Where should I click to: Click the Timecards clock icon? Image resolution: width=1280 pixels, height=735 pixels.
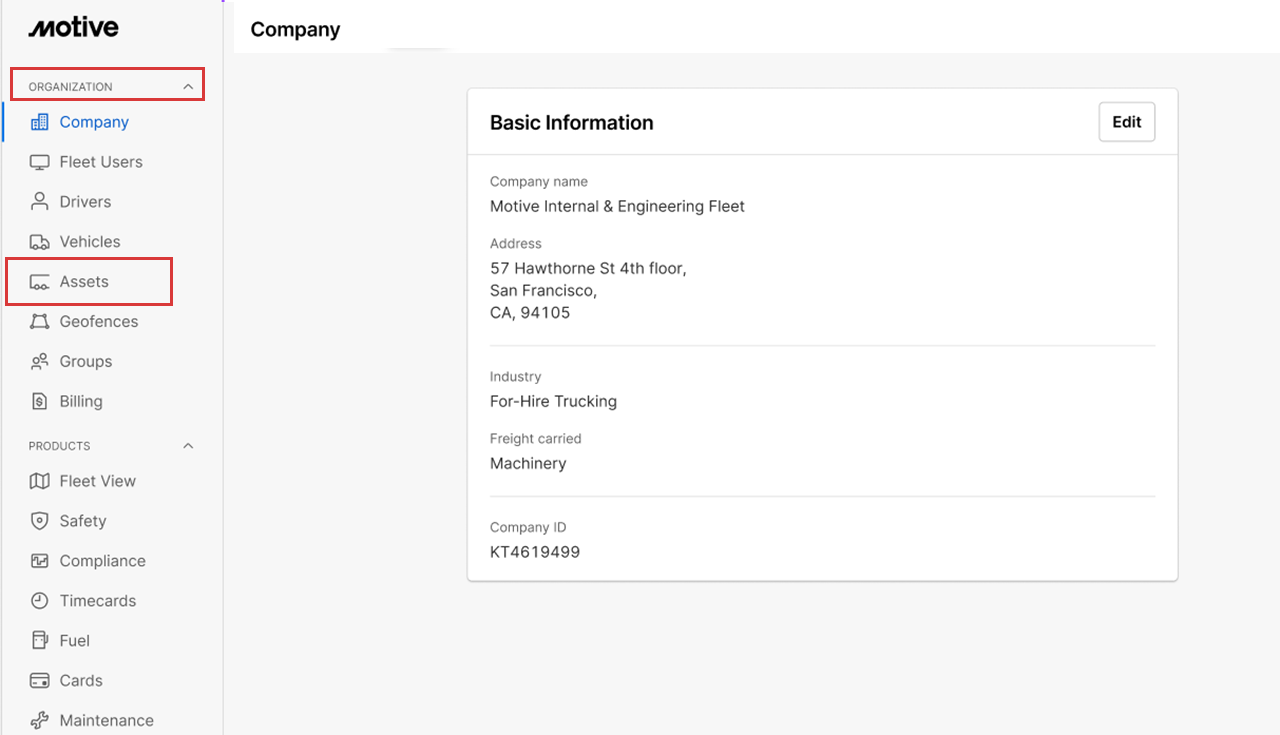(x=39, y=601)
